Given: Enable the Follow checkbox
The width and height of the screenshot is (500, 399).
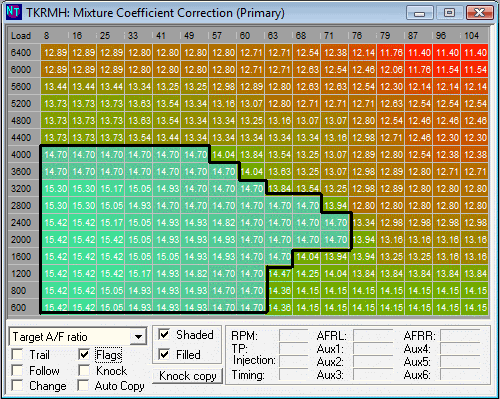Looking at the screenshot, I should (17, 370).
